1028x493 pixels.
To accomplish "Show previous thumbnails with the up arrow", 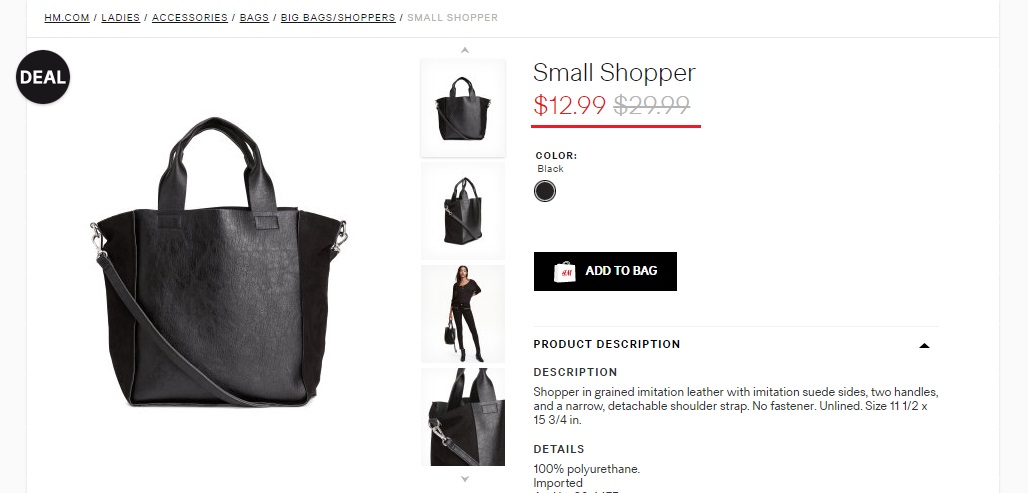I will coord(465,50).
